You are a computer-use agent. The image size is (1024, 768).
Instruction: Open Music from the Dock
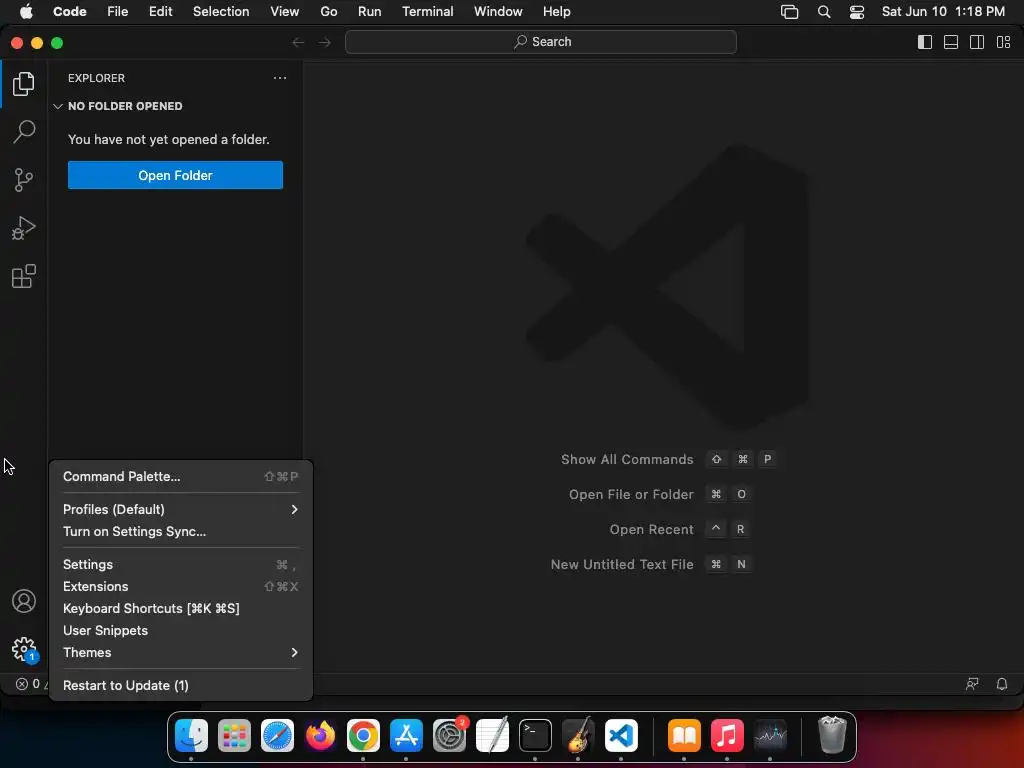tap(727, 736)
